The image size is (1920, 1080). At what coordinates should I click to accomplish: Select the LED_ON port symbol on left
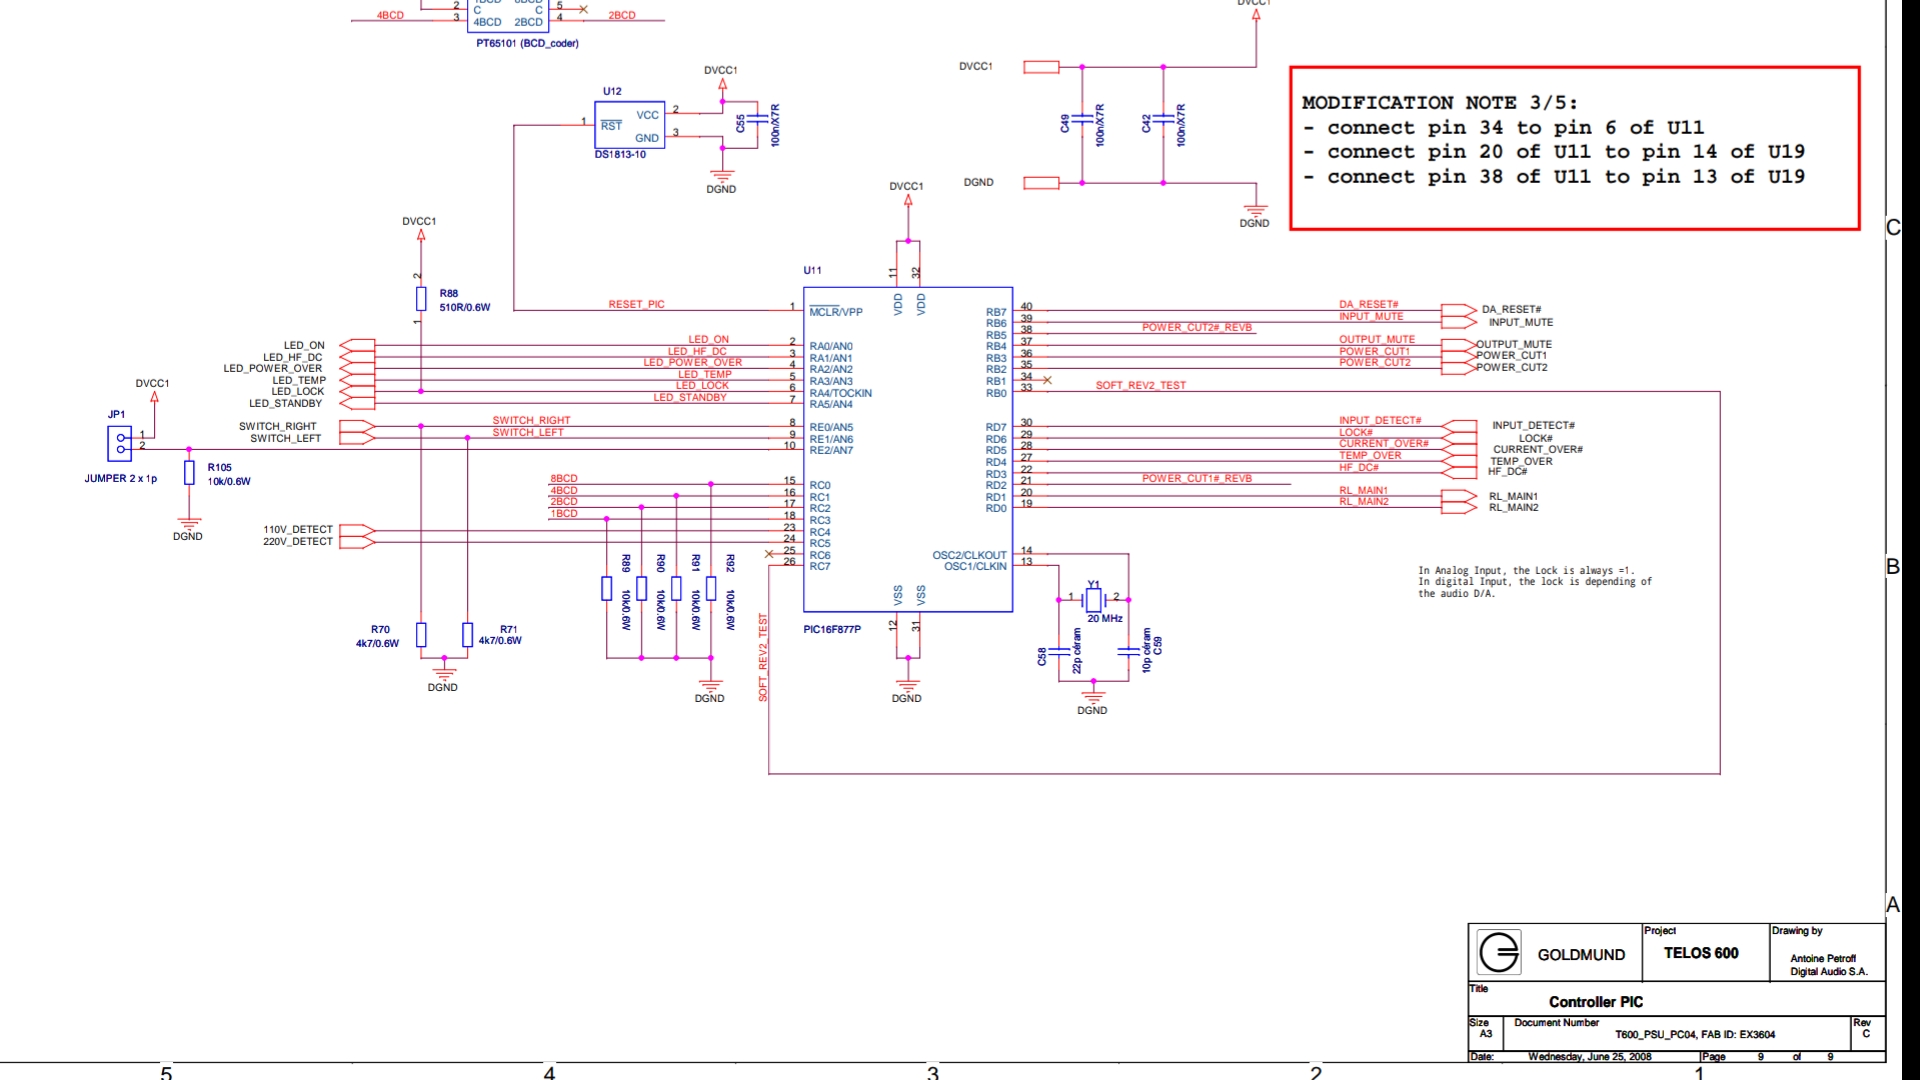click(x=357, y=345)
